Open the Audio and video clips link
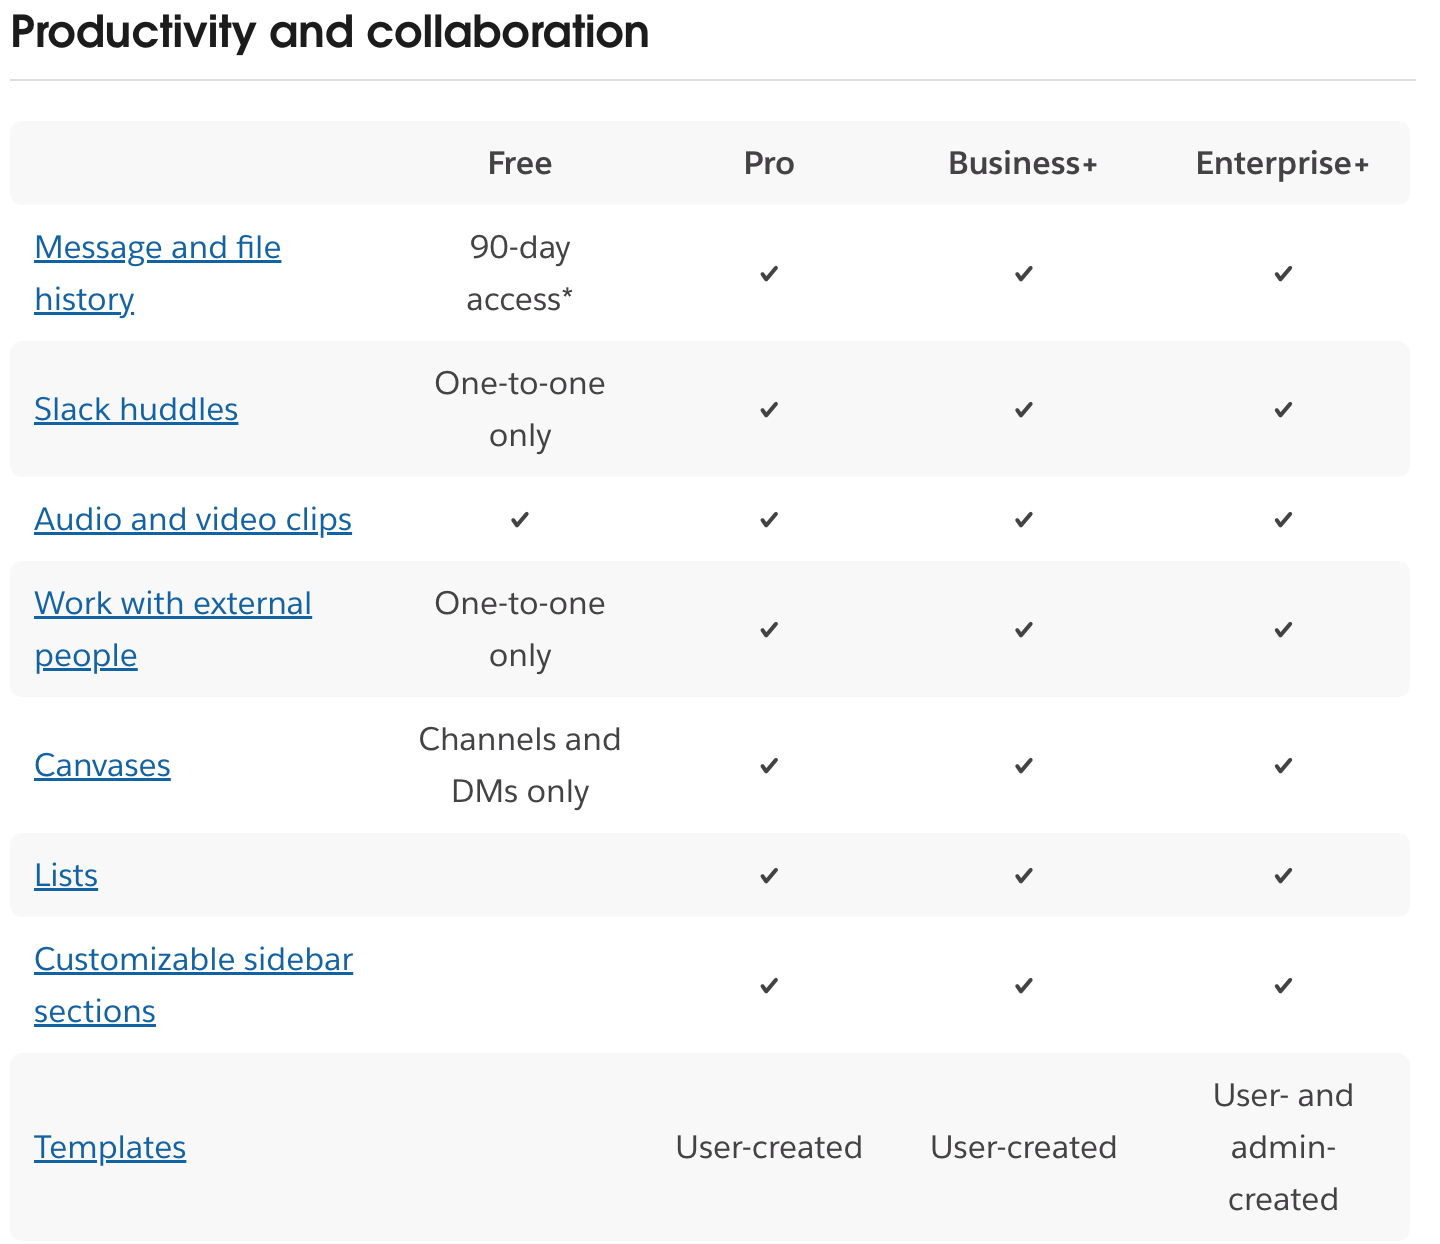 point(193,519)
